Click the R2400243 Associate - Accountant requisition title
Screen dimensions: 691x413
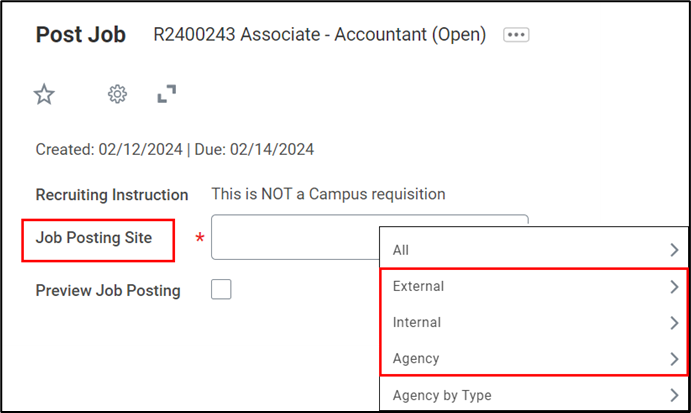319,35
